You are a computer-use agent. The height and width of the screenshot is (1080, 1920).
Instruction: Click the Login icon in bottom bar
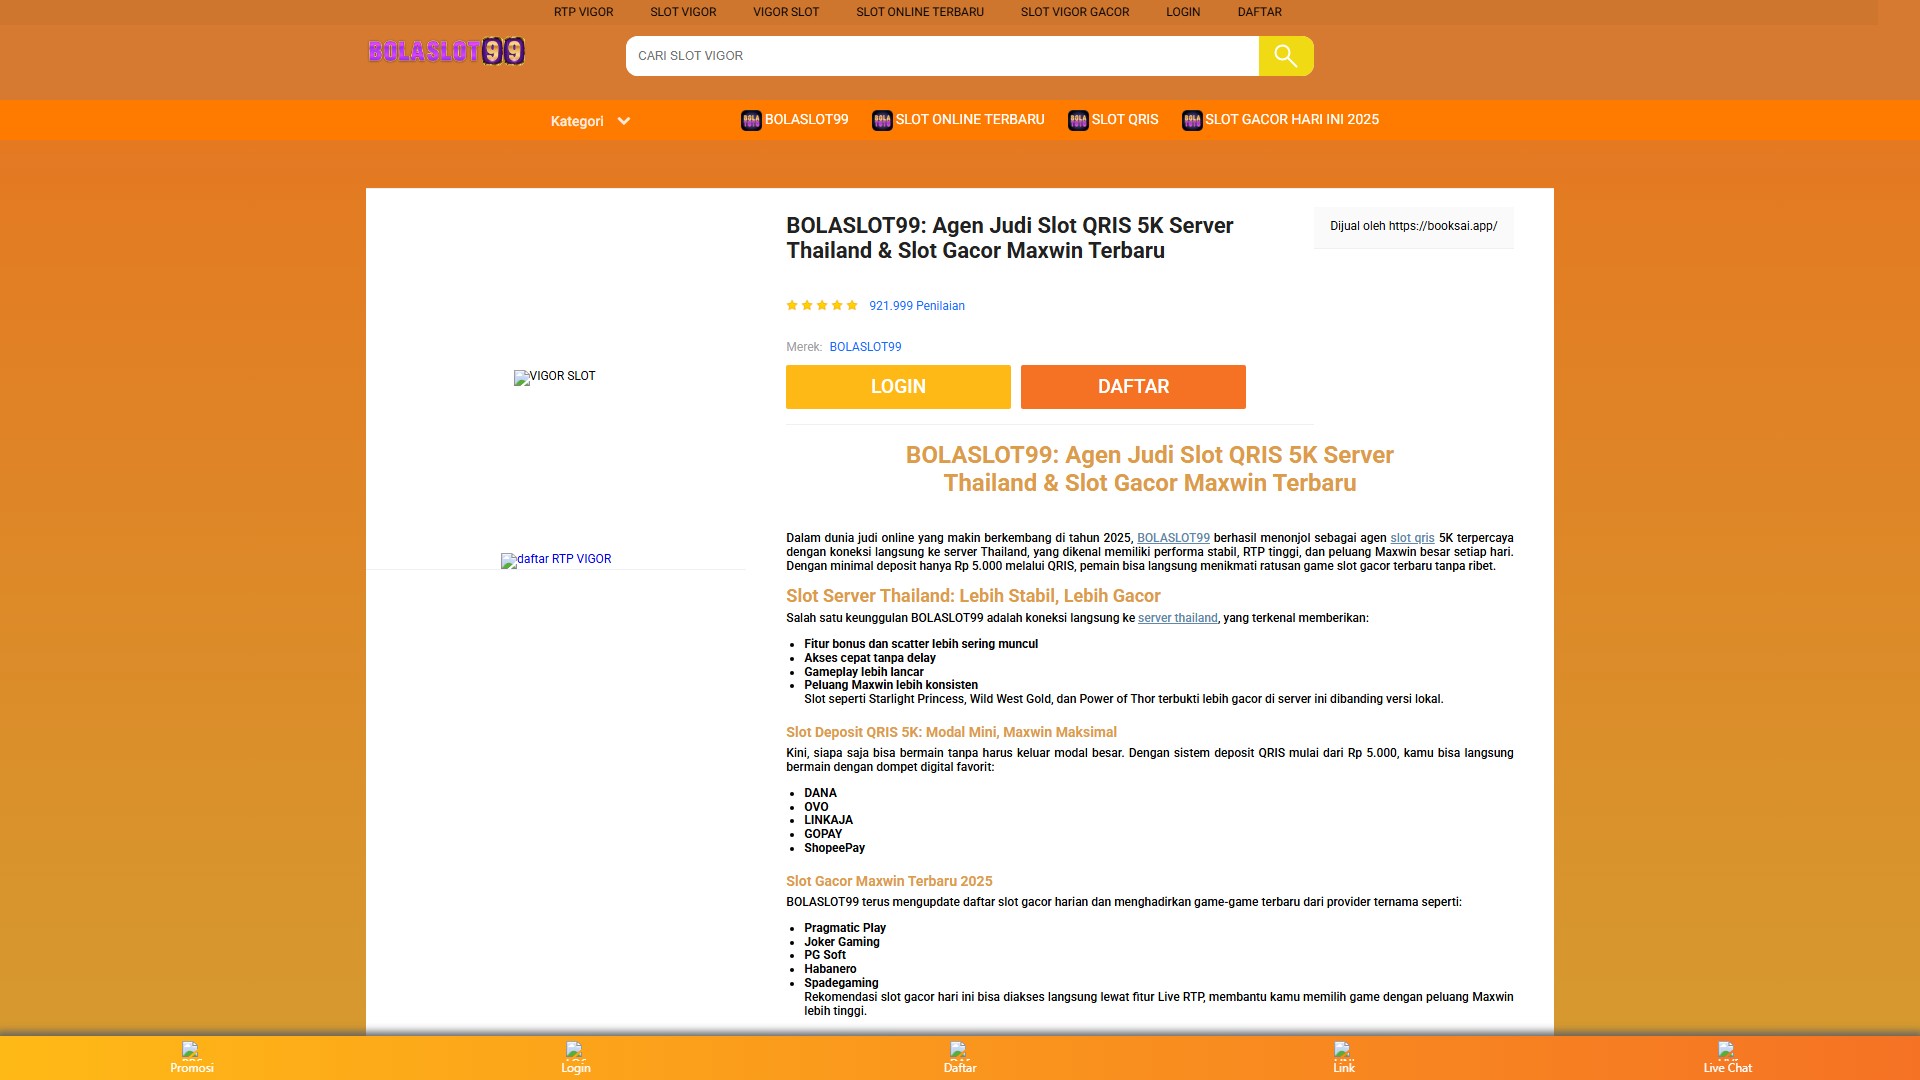coord(575,1050)
